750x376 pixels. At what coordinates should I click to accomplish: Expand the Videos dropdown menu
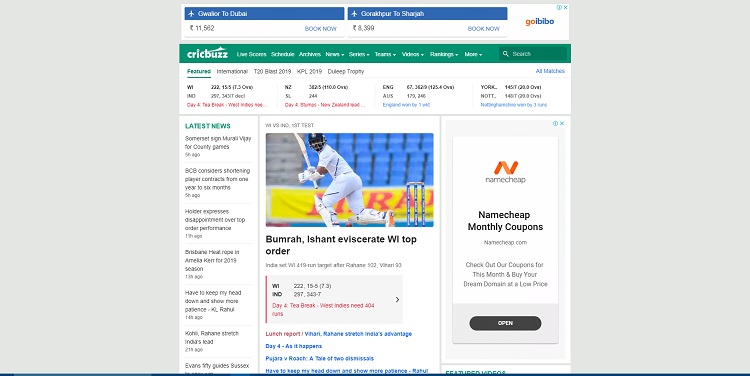coord(413,54)
